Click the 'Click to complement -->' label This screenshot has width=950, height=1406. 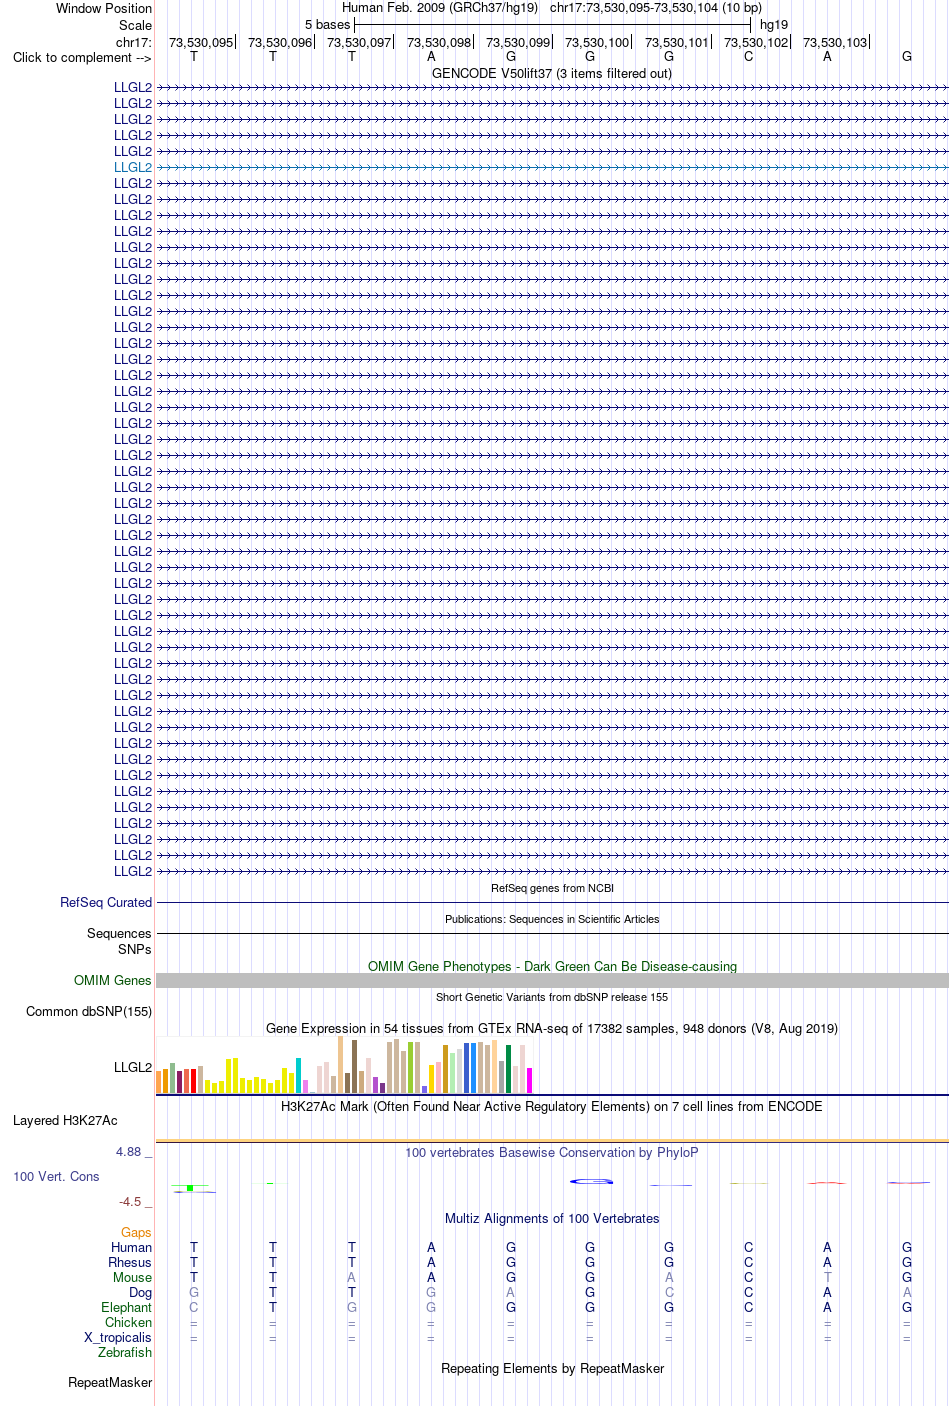[82, 57]
